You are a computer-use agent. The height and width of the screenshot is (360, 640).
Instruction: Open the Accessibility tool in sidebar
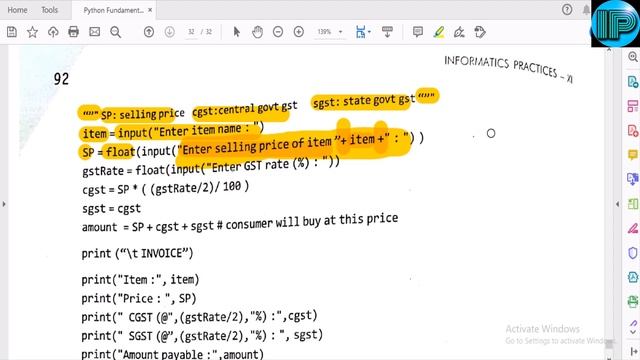click(x=633, y=277)
